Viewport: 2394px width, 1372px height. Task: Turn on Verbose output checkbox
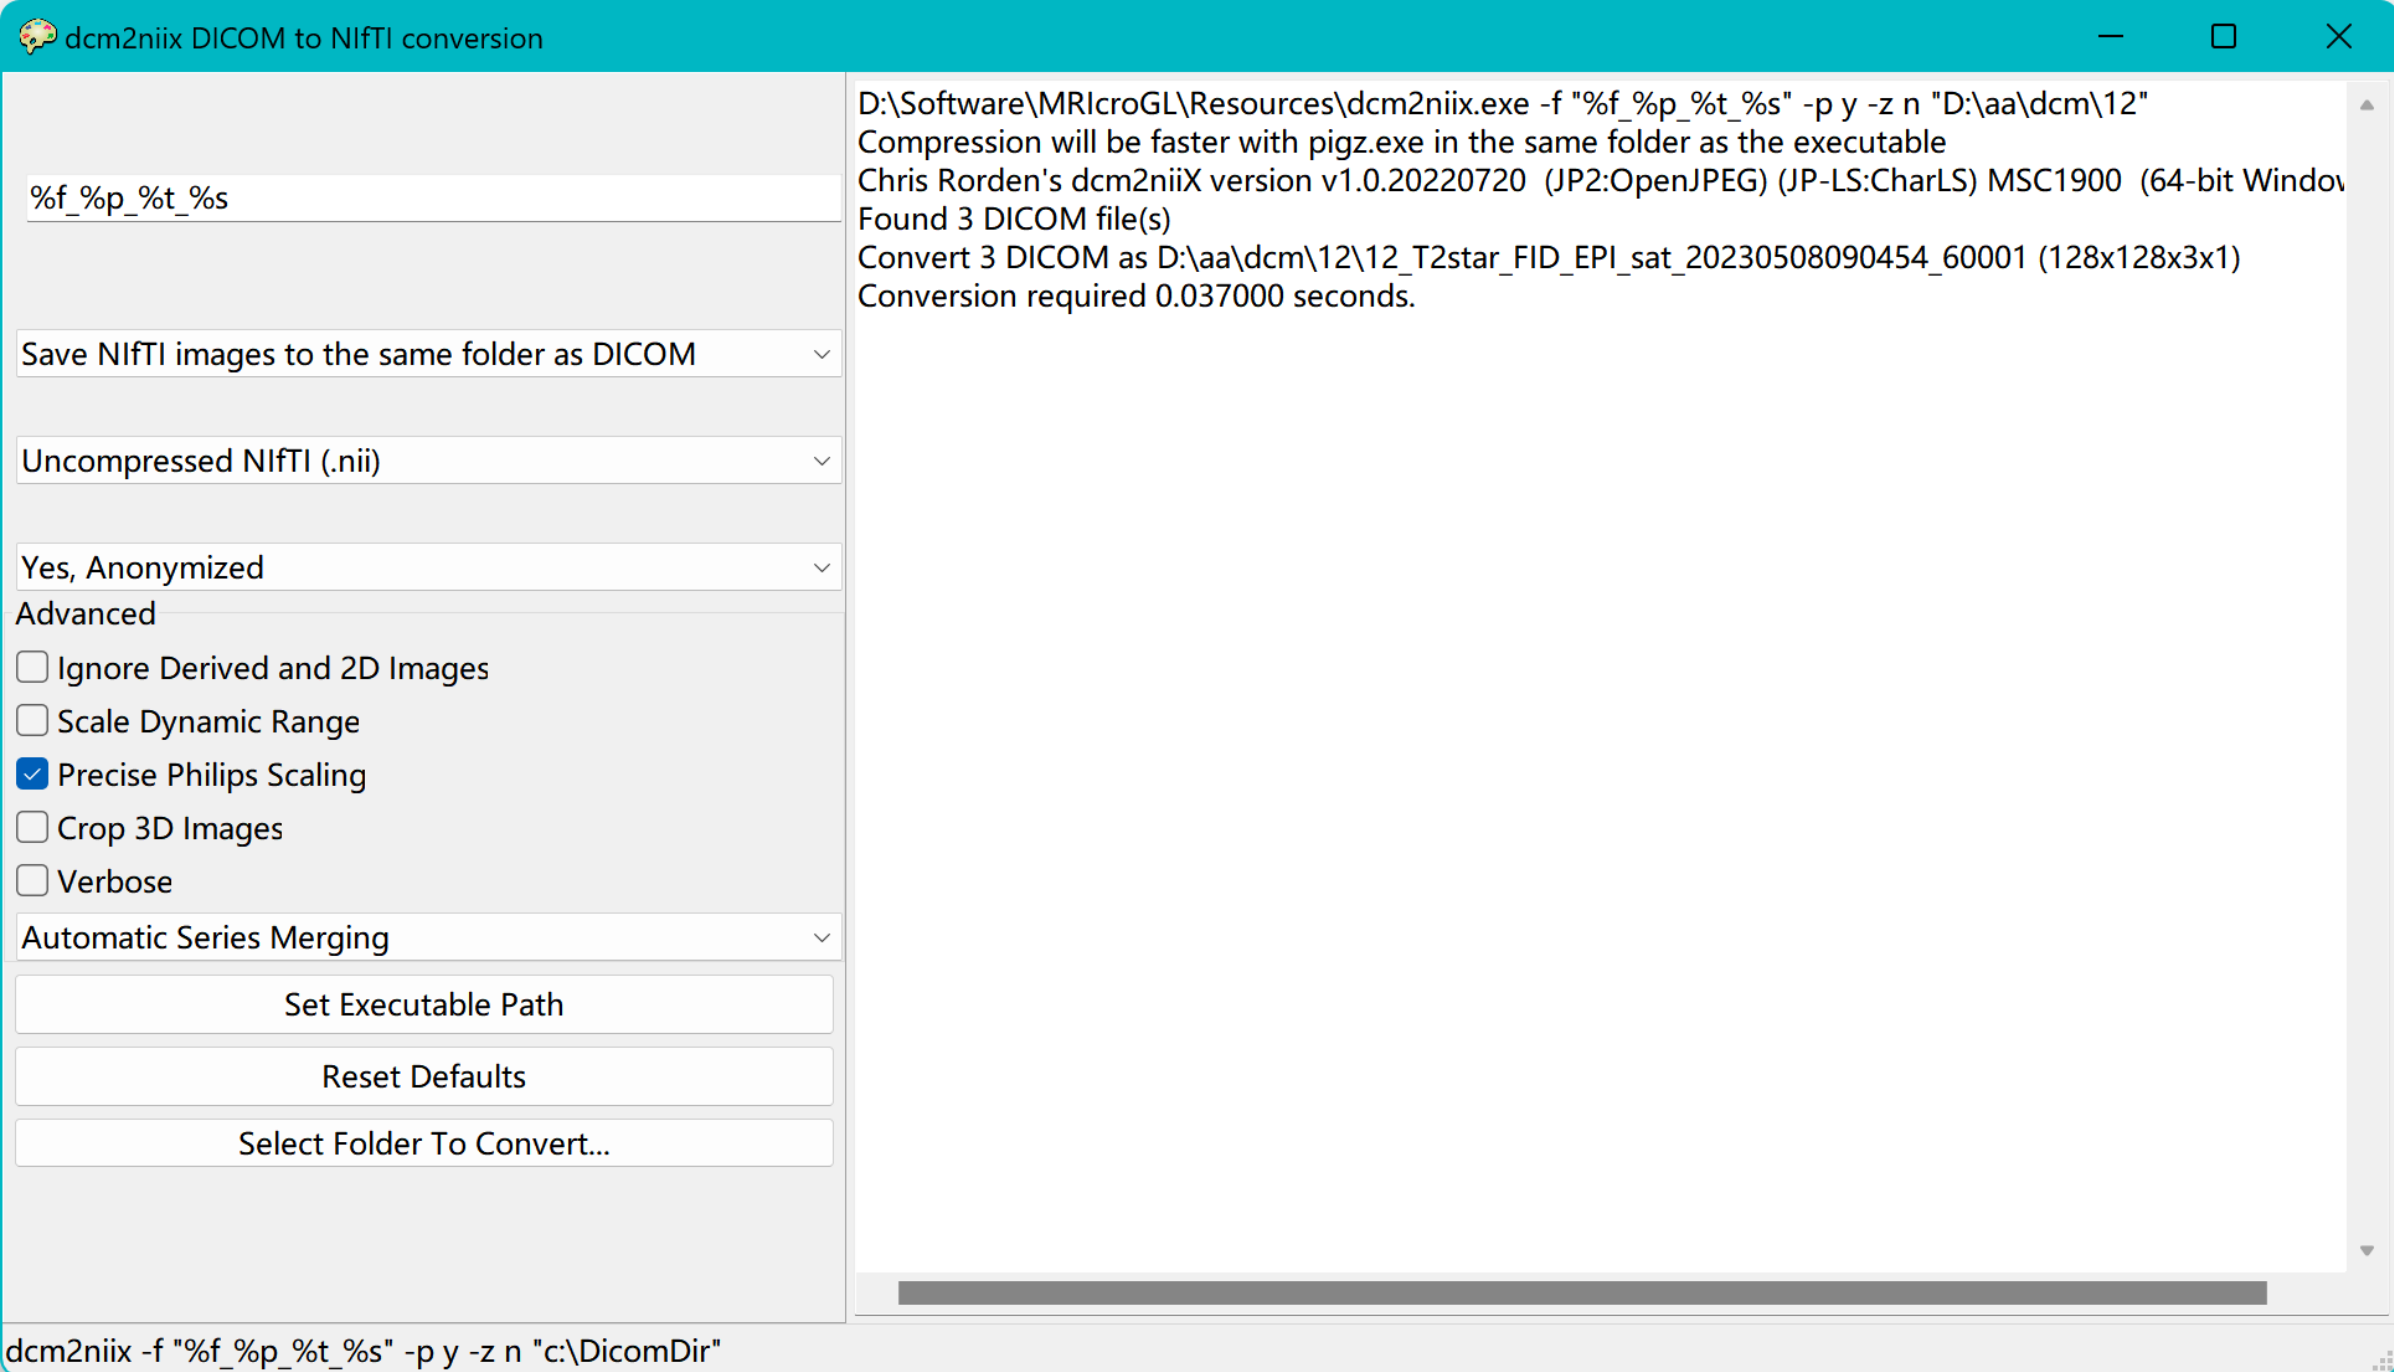[32, 881]
